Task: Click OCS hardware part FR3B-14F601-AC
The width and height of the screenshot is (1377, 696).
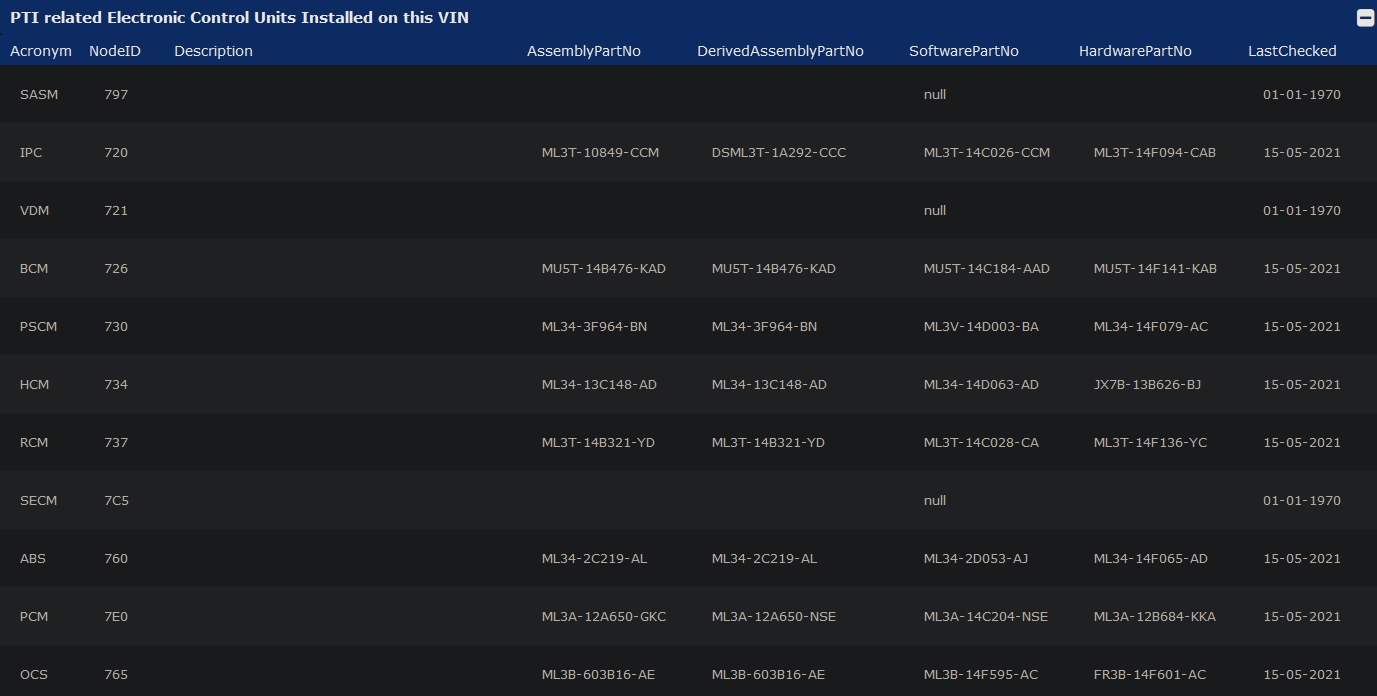Action: (x=1149, y=675)
